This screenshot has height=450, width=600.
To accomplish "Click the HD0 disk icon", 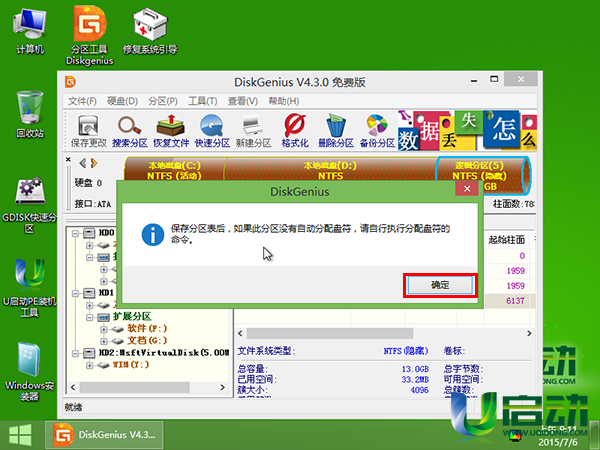I will coord(89,233).
